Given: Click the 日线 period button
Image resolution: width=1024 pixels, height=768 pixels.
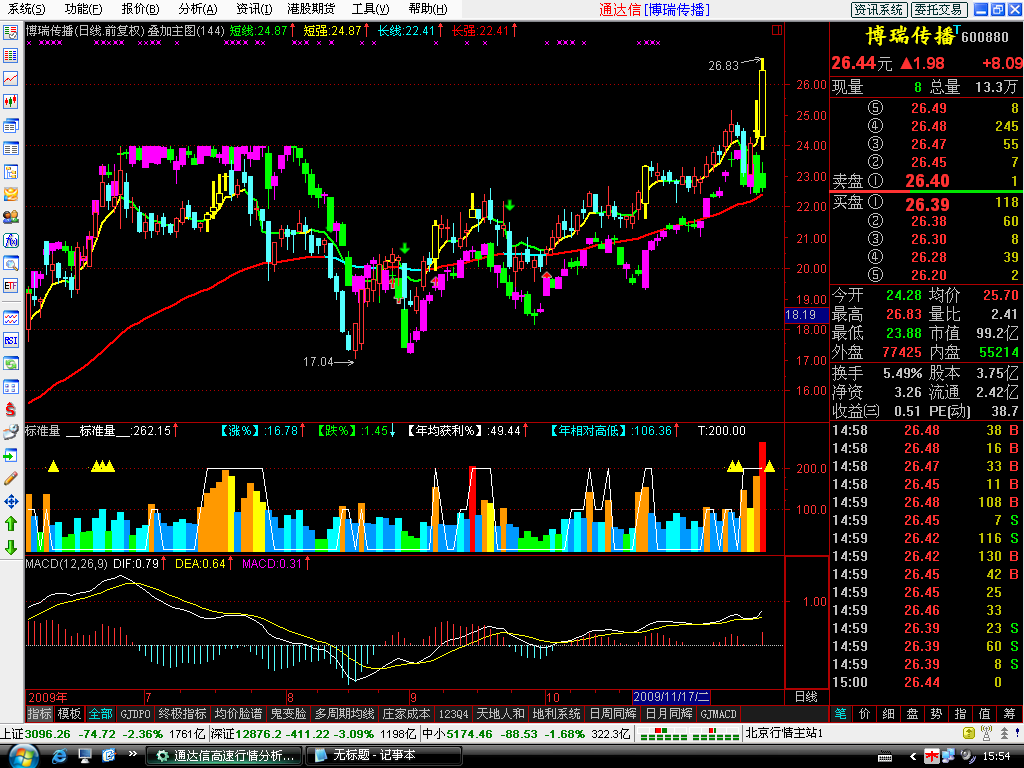Looking at the screenshot, I should tap(806, 697).
